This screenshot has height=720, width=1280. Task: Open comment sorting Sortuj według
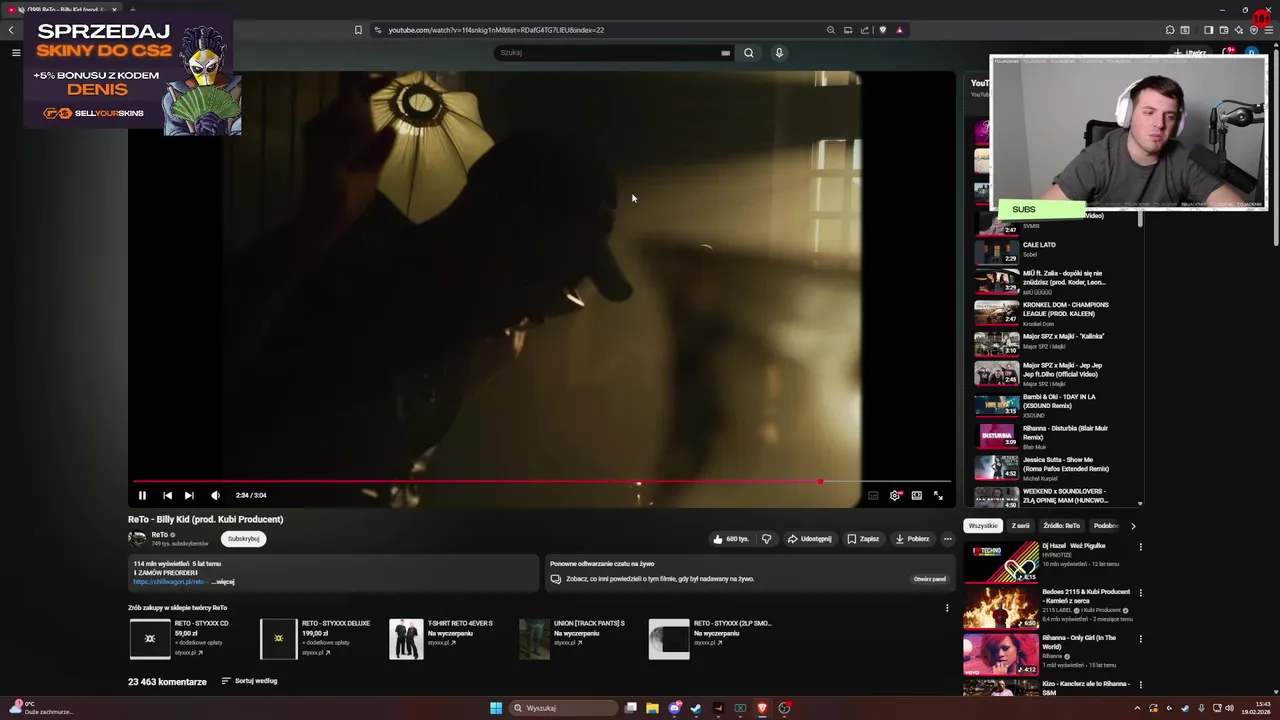click(x=249, y=681)
